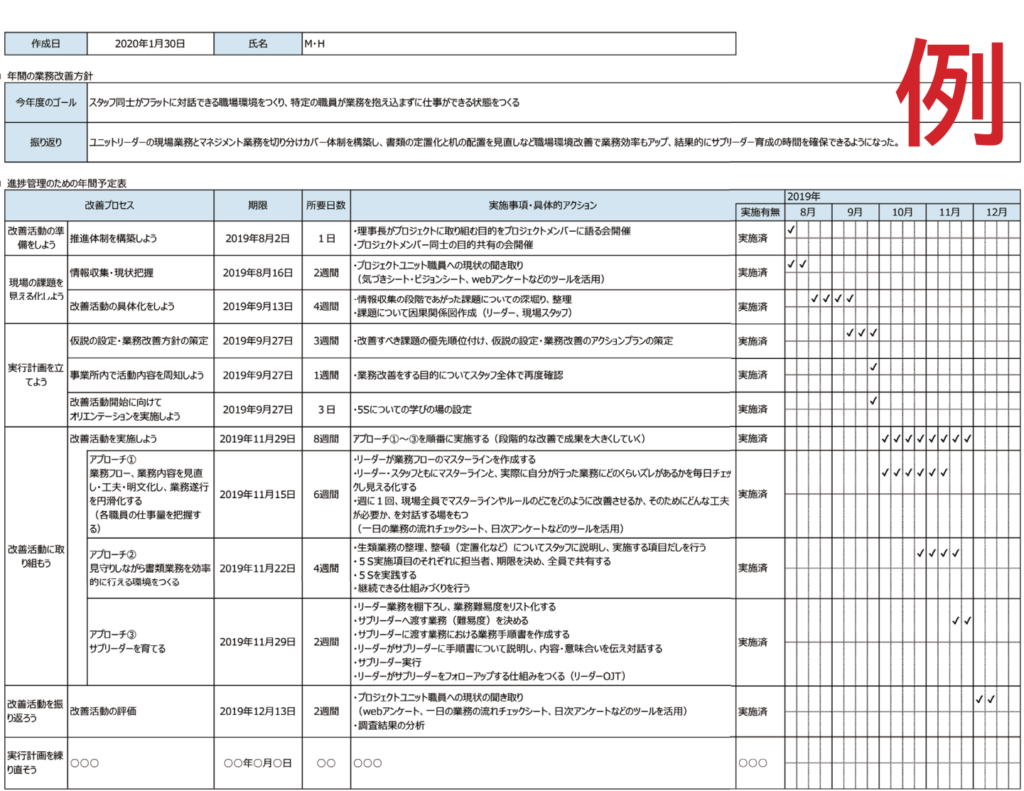
Task: Click the August checkmark in 推進体制を構築しよう row
Action: tap(791, 230)
